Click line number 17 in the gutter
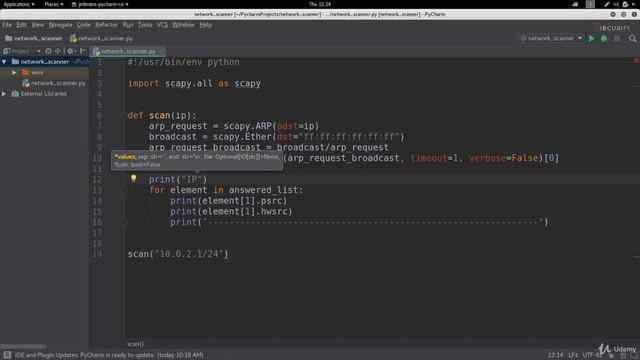The image size is (640, 360). click(97, 233)
